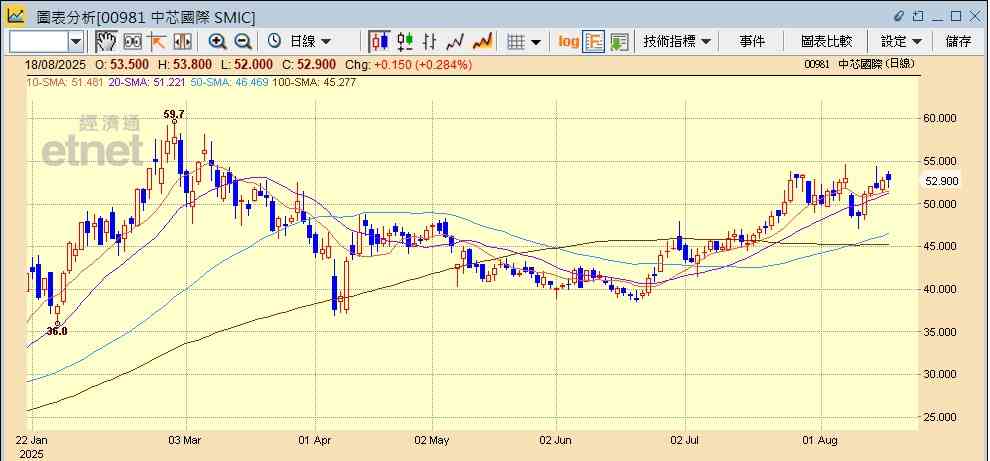This screenshot has height=461, width=990.
Task: Click the chart analysis title bar icon
Action: 15,16
